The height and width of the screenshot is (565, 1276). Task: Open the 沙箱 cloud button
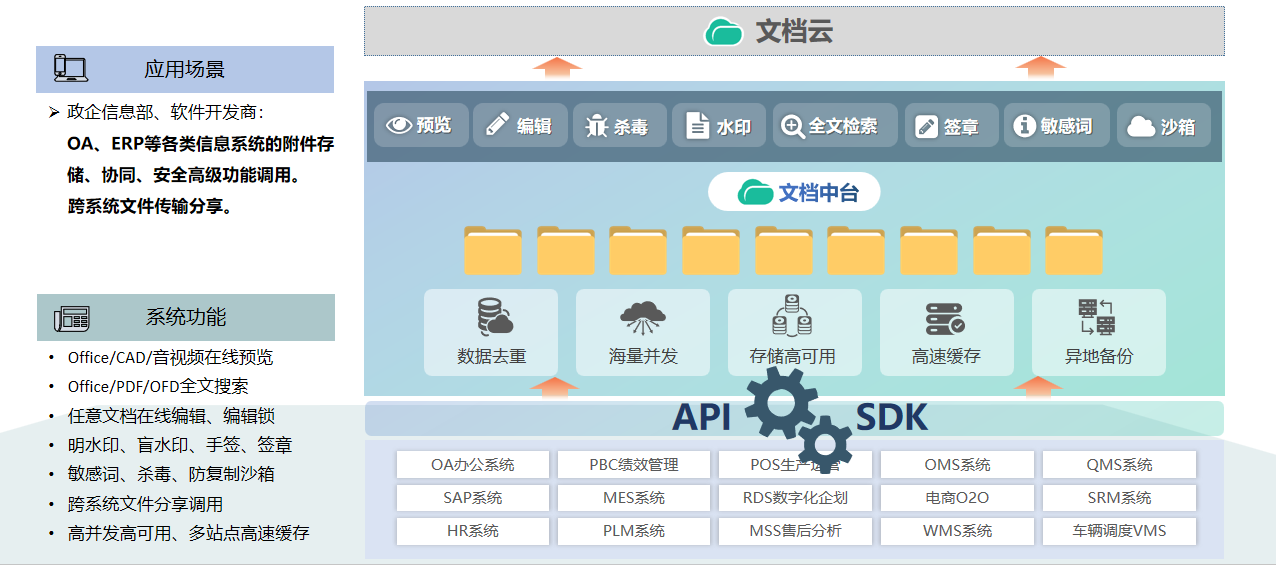(x=1163, y=126)
